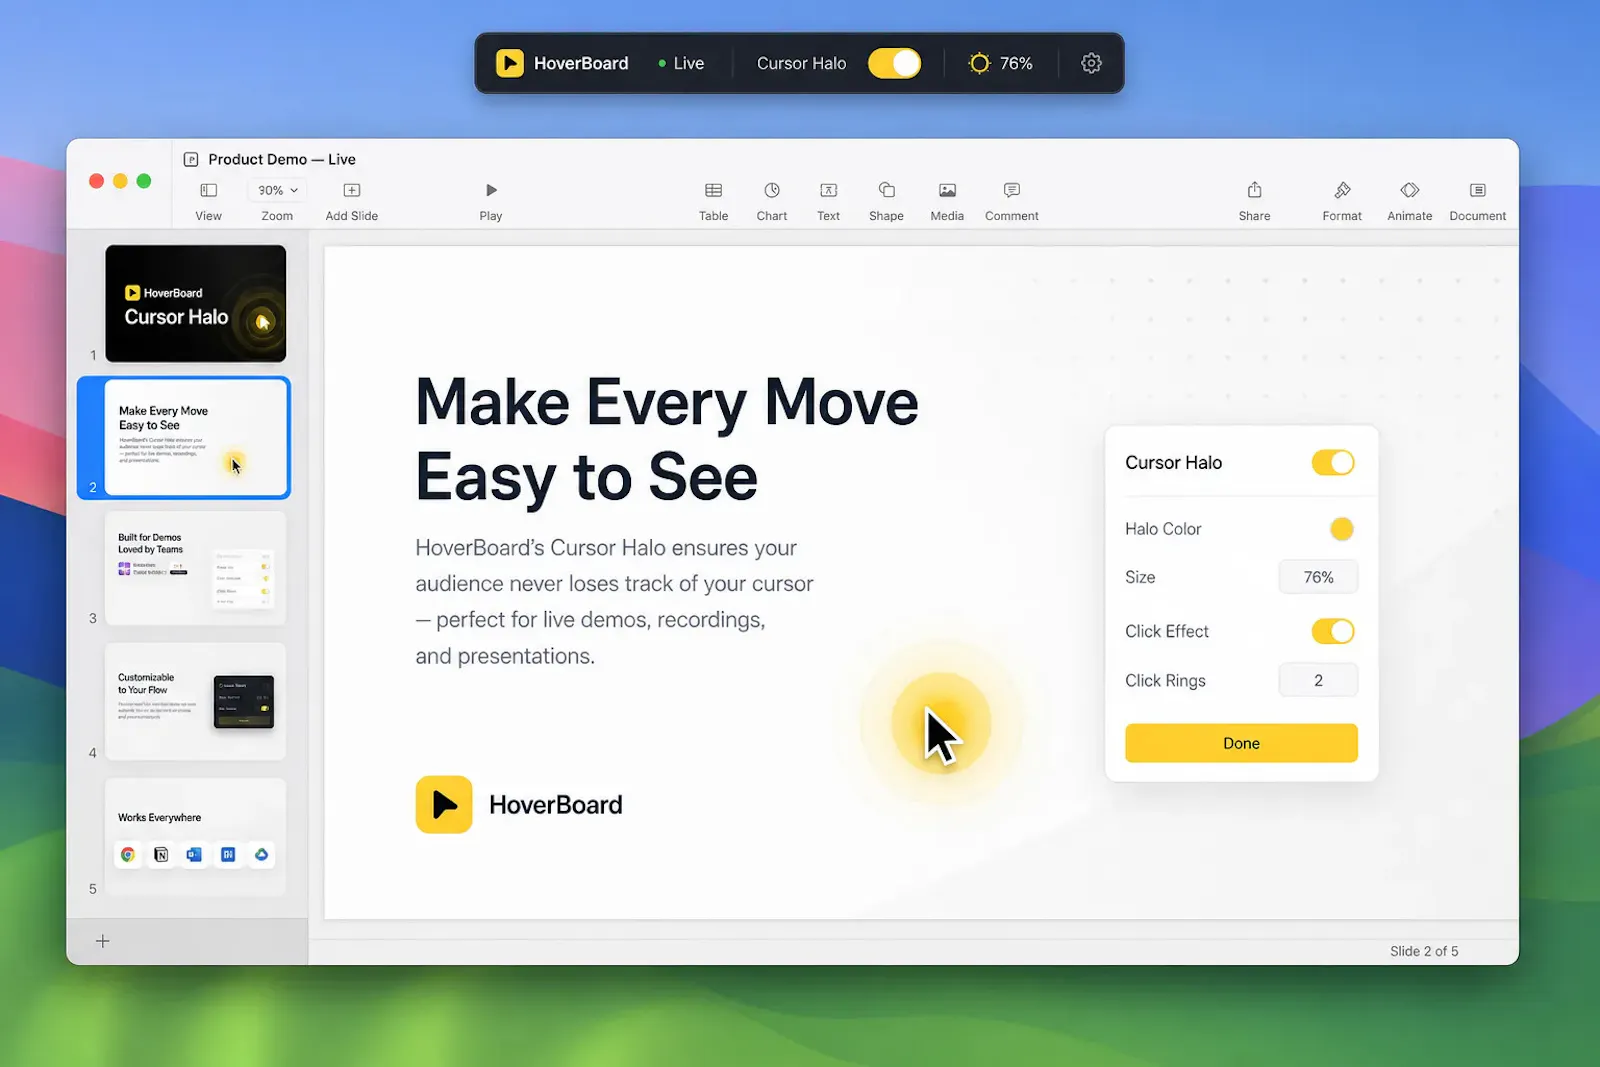Select slide 2 Make Every Move thumbnail

[x=196, y=437]
